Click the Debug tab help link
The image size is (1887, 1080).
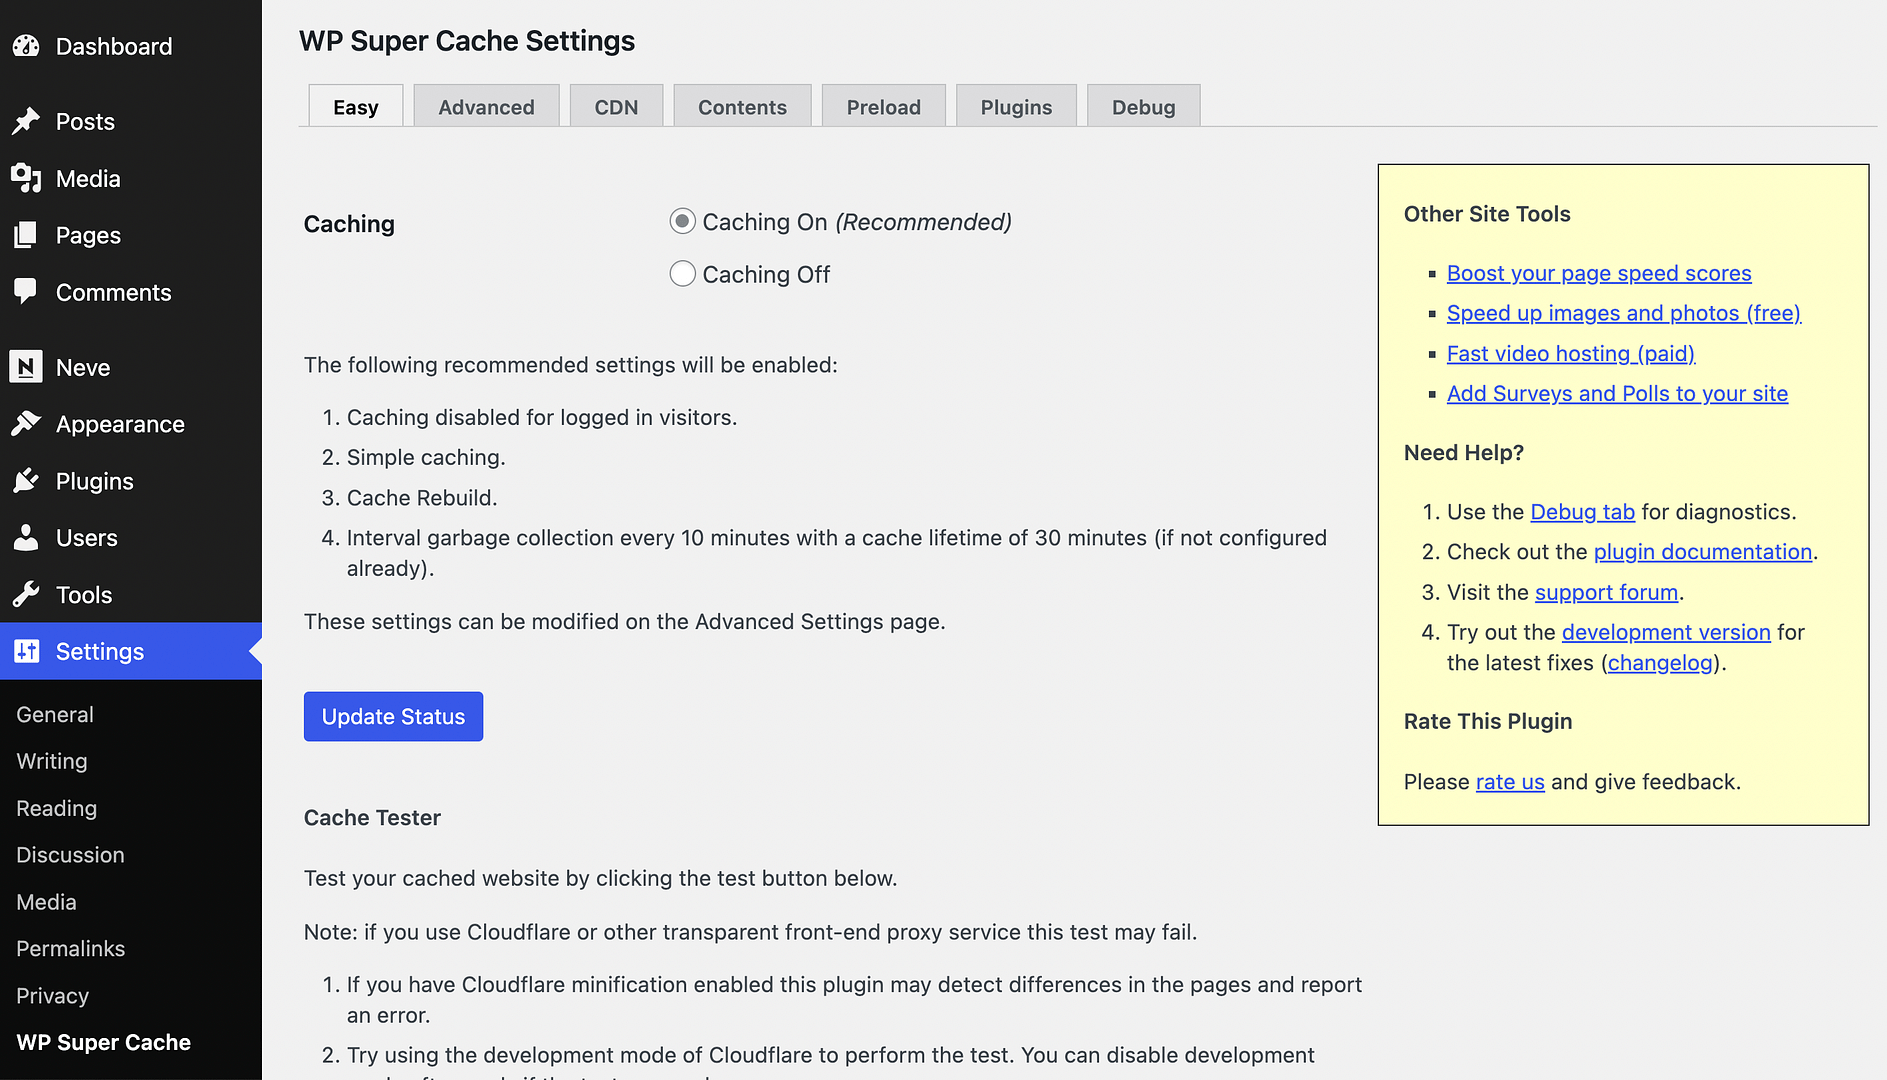[1582, 512]
